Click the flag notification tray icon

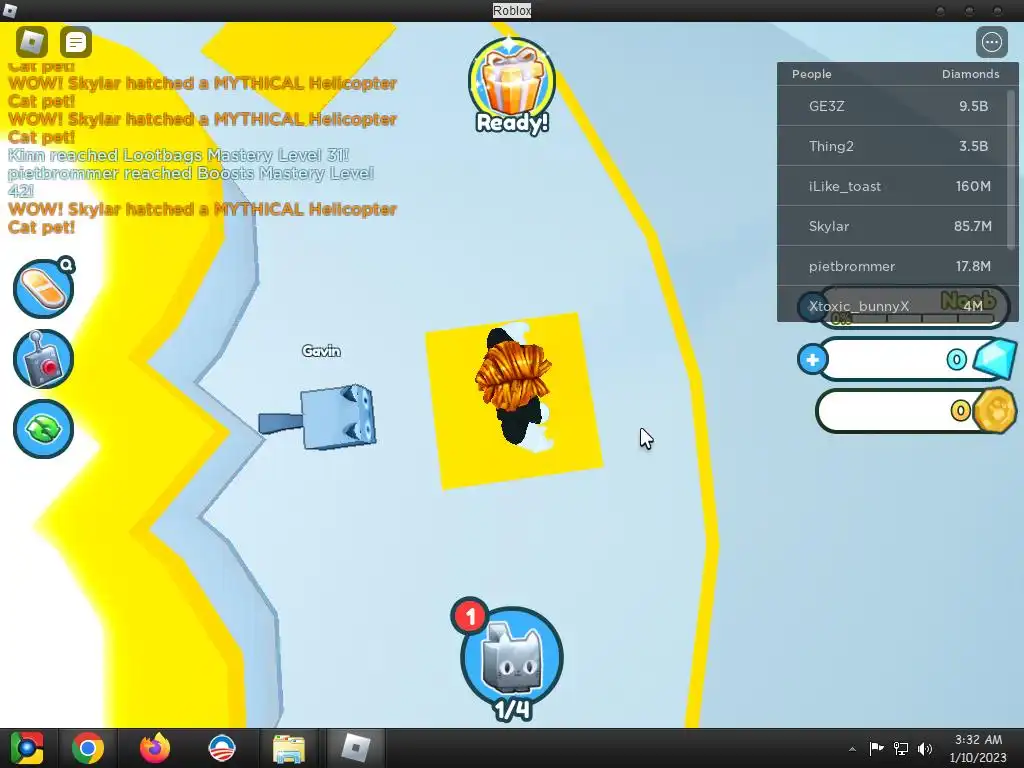point(876,748)
